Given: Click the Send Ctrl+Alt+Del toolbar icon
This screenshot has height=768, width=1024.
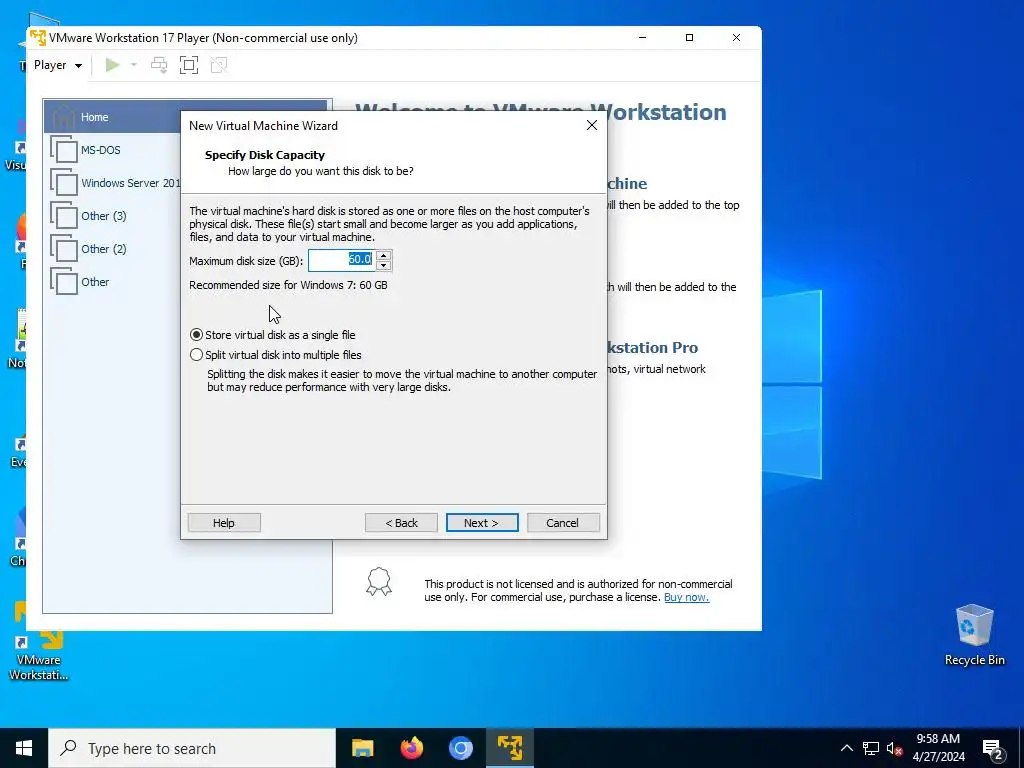Looking at the screenshot, I should (159, 65).
